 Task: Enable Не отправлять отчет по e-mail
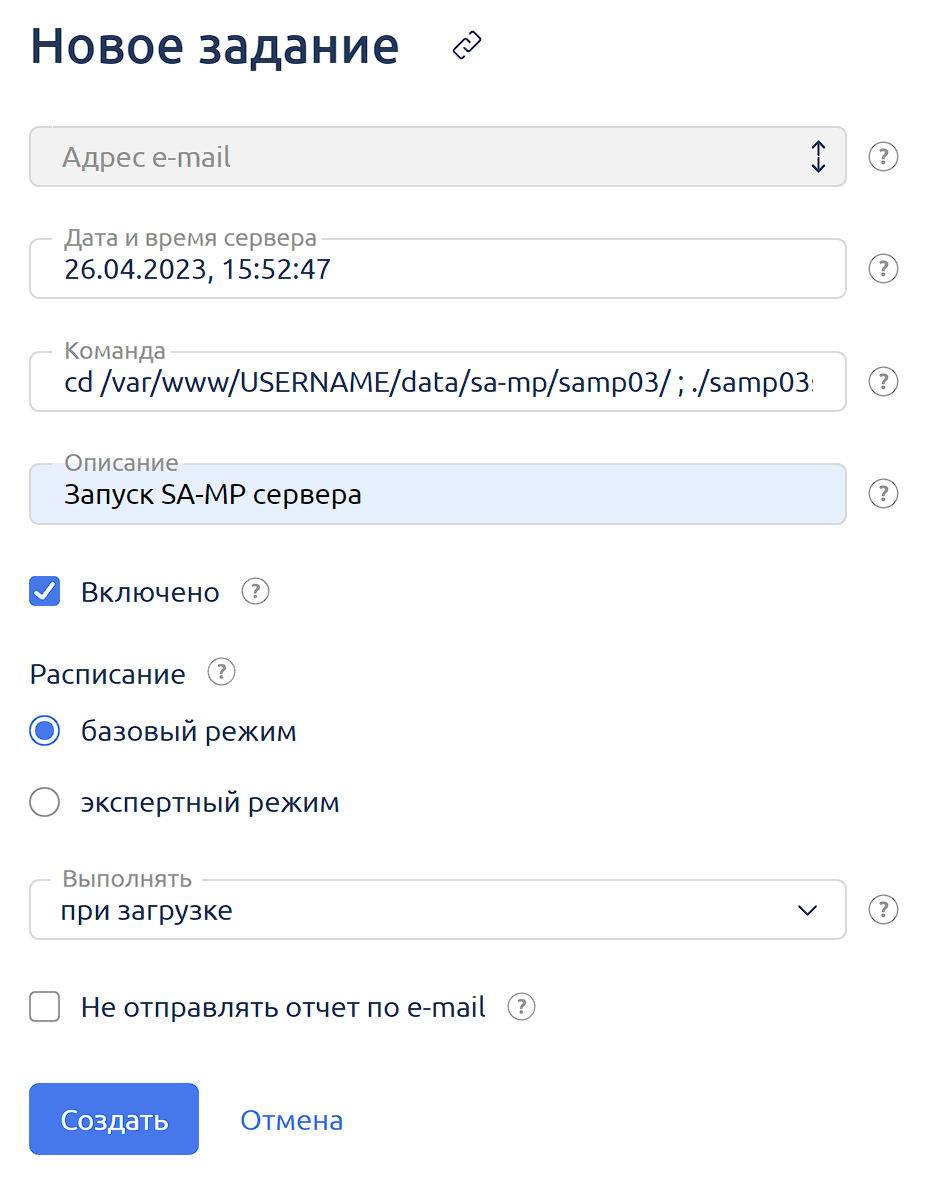(x=45, y=1007)
